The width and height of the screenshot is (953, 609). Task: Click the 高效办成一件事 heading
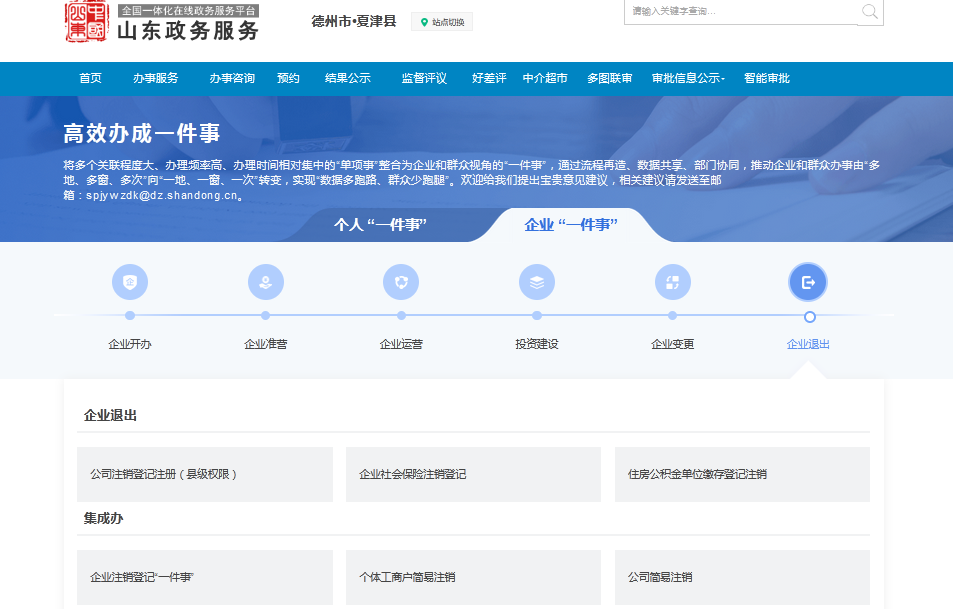142,133
